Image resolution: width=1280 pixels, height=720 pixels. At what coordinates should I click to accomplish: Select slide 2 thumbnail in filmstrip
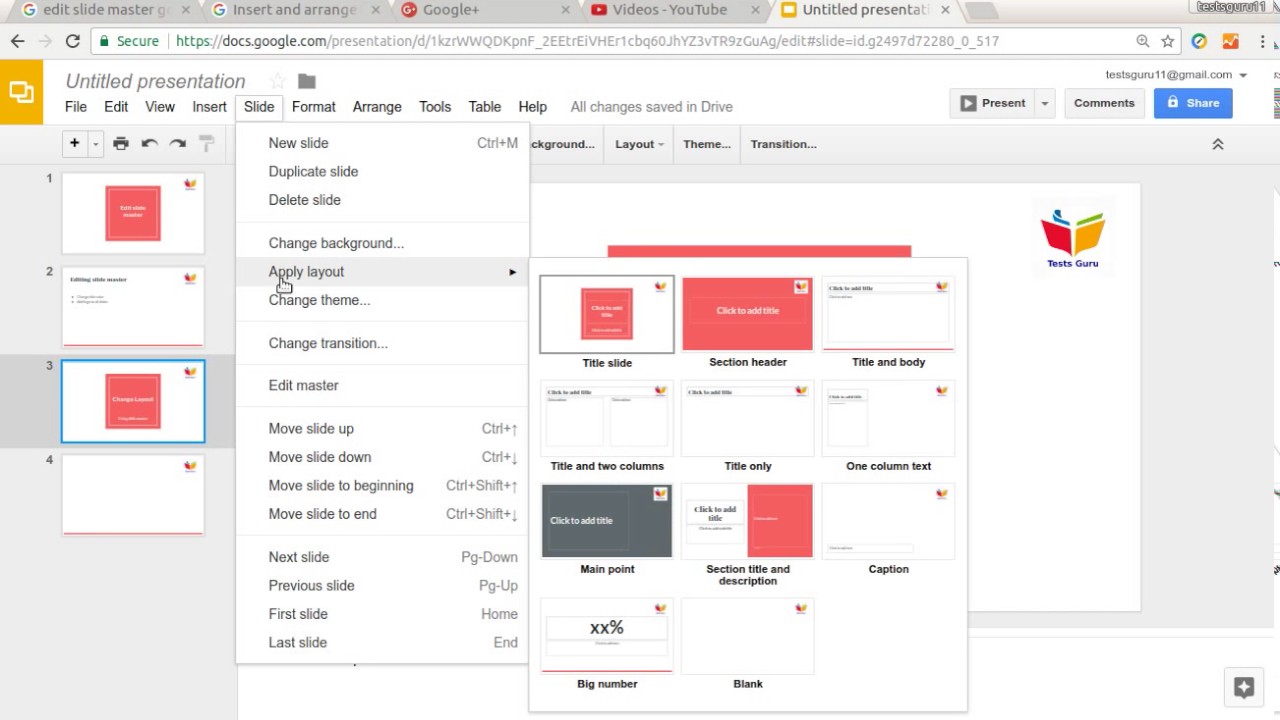[x=133, y=306]
